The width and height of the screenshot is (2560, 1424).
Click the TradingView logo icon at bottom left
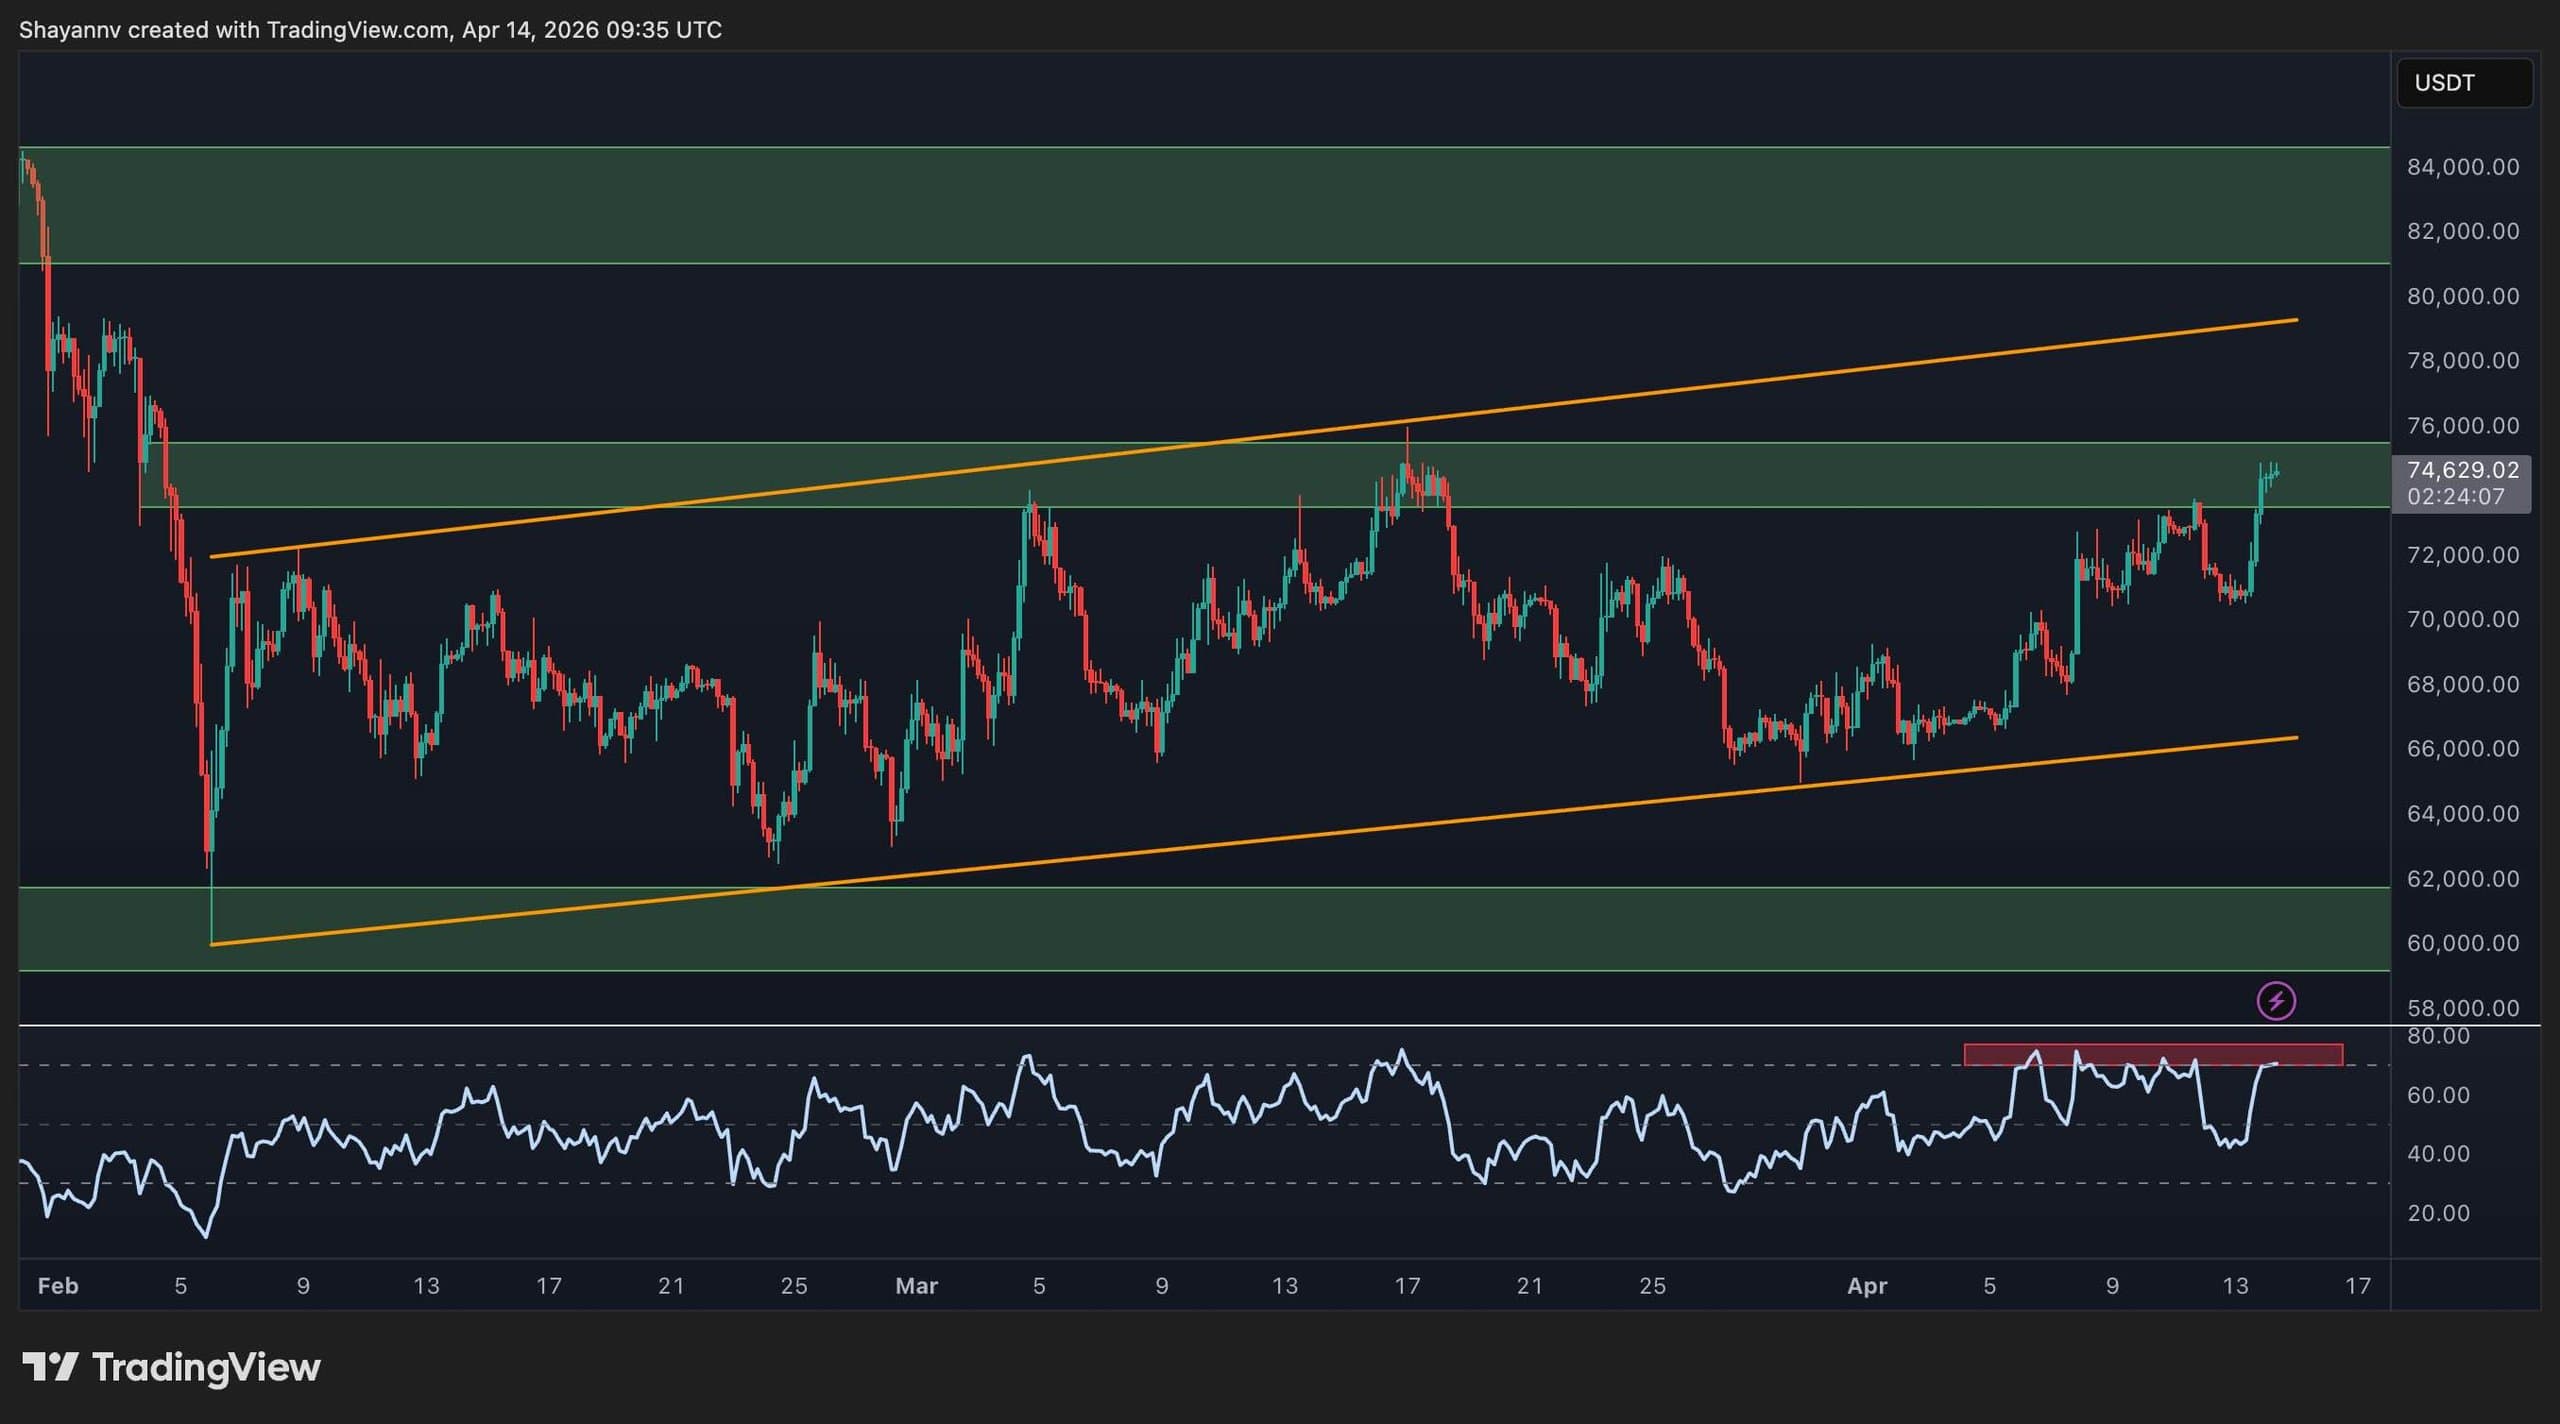click(50, 1367)
